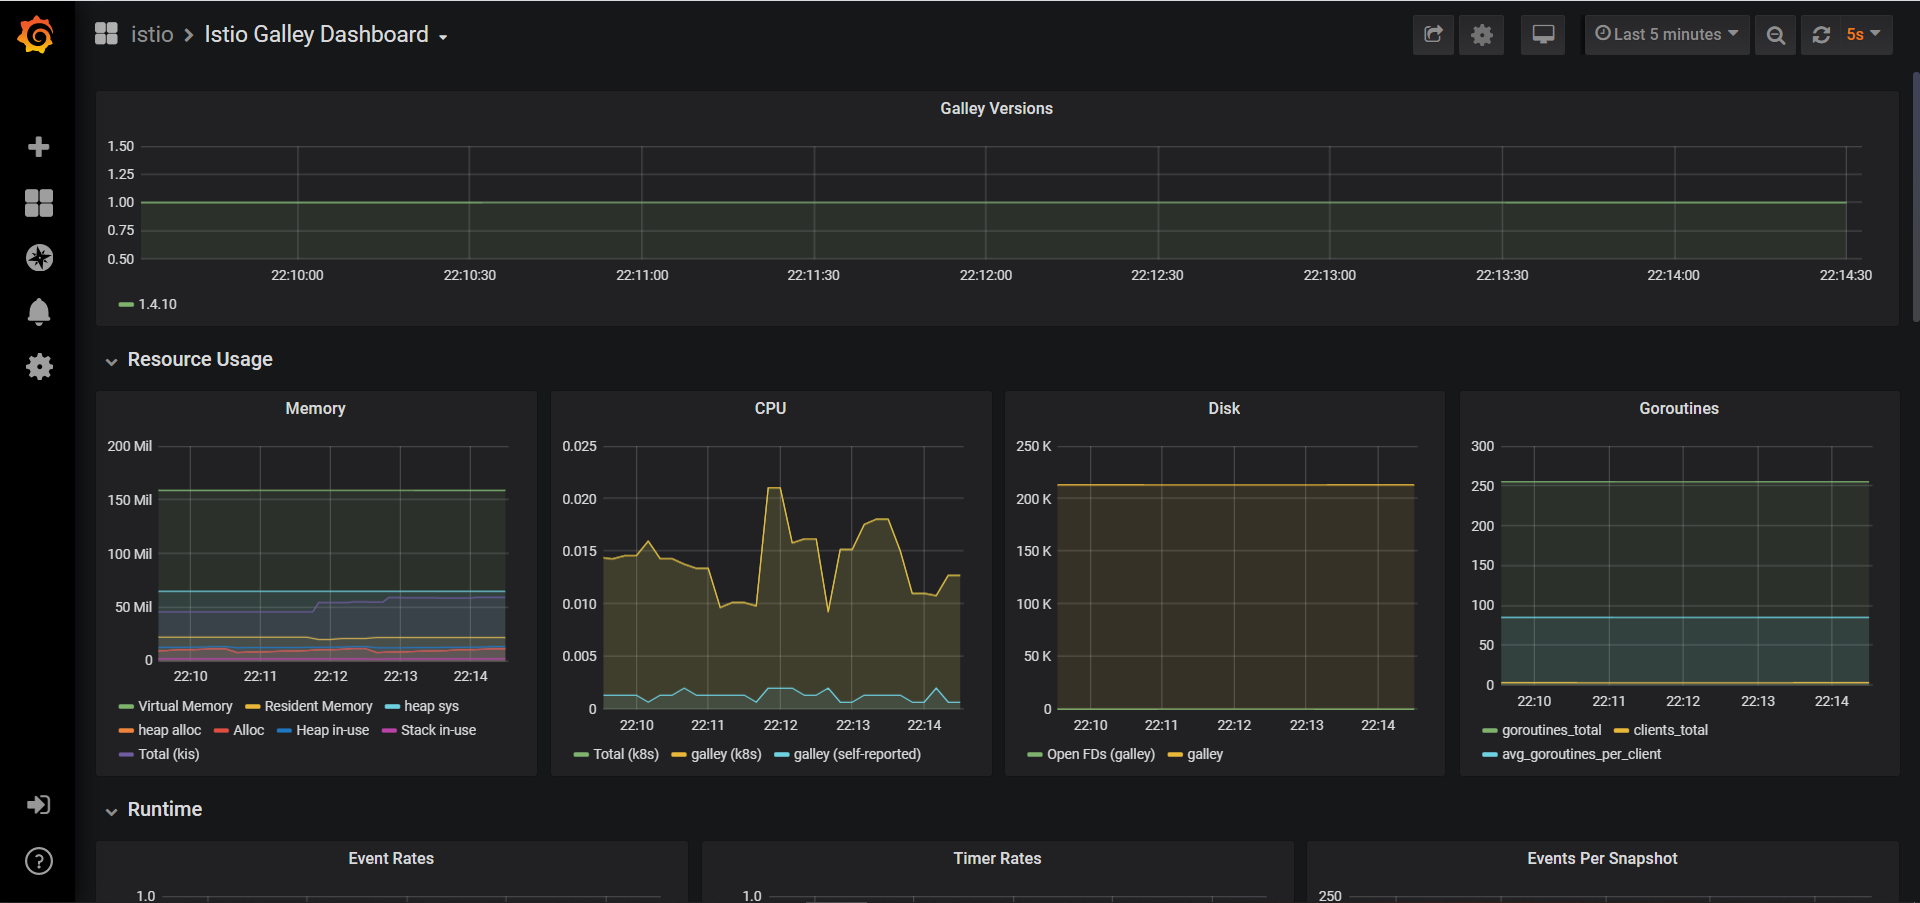Open the Istio Galley Dashboard title dropdown

(325, 35)
